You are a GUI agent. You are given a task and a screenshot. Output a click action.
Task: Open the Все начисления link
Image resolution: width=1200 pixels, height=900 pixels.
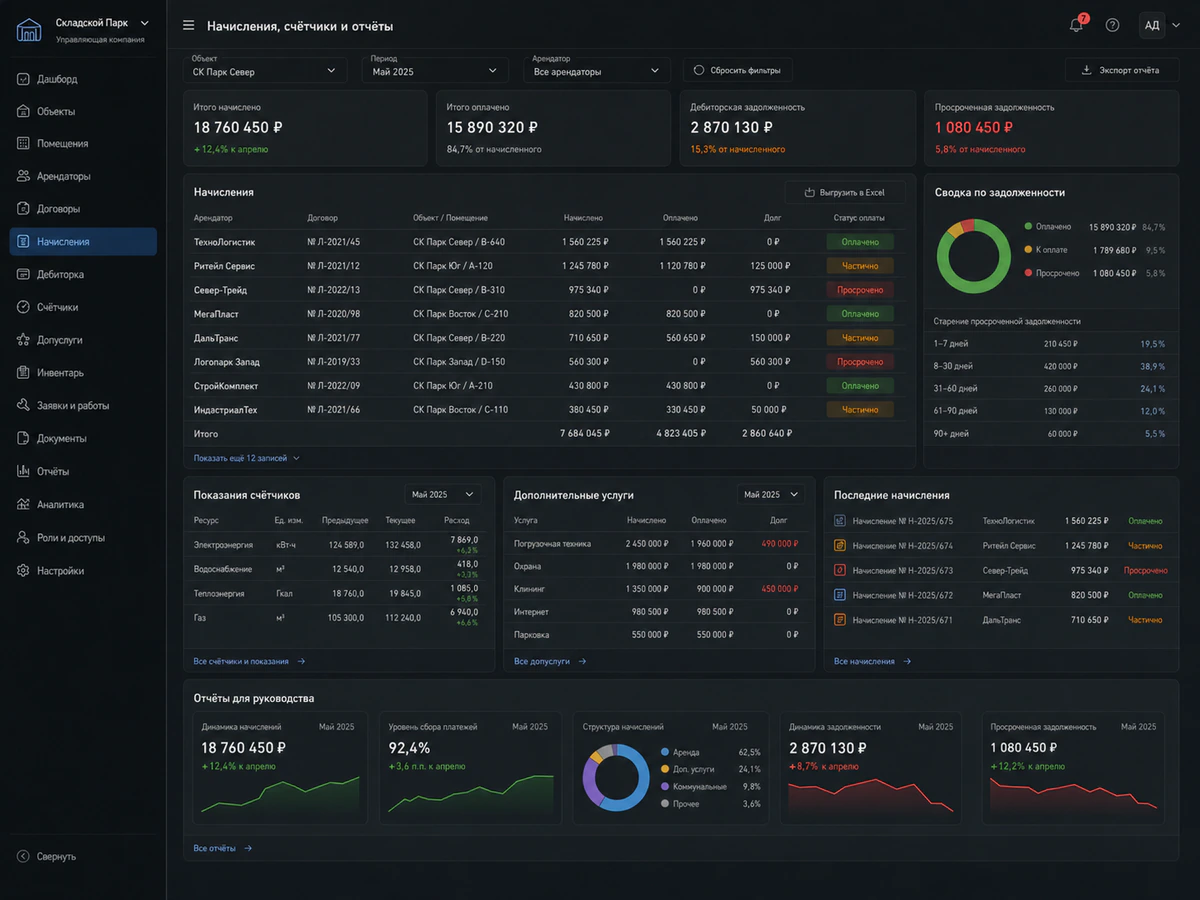point(872,661)
